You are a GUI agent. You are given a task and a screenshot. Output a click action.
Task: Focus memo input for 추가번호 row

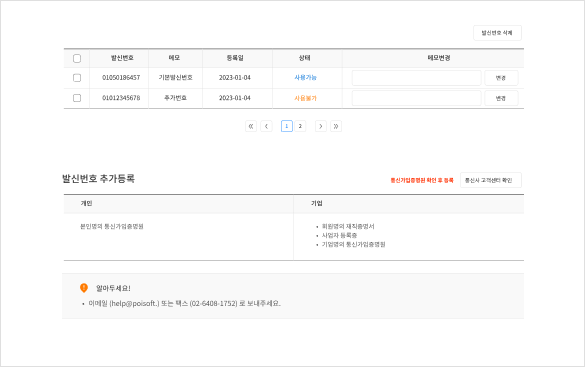pos(416,98)
